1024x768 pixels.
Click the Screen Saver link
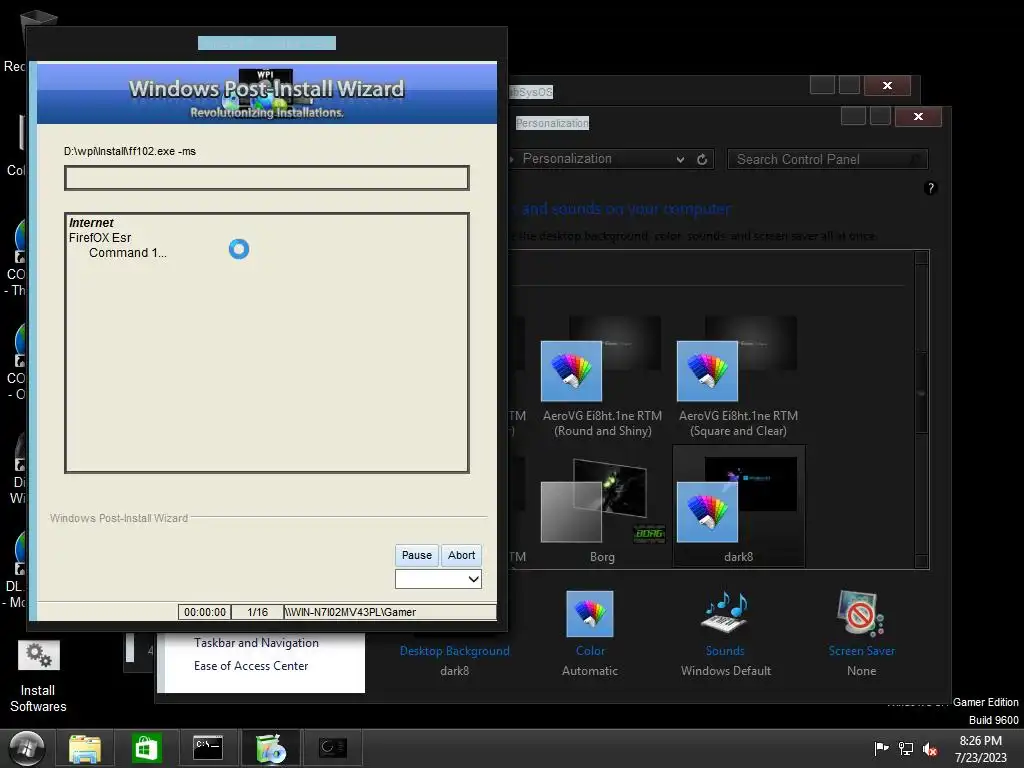coord(861,651)
